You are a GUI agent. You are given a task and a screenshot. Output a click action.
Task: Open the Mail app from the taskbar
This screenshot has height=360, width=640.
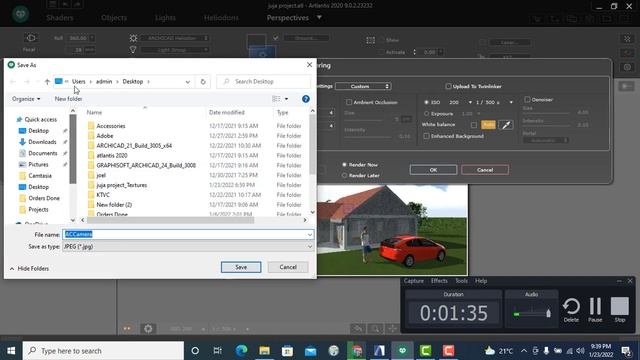pyautogui.click(x=311, y=351)
